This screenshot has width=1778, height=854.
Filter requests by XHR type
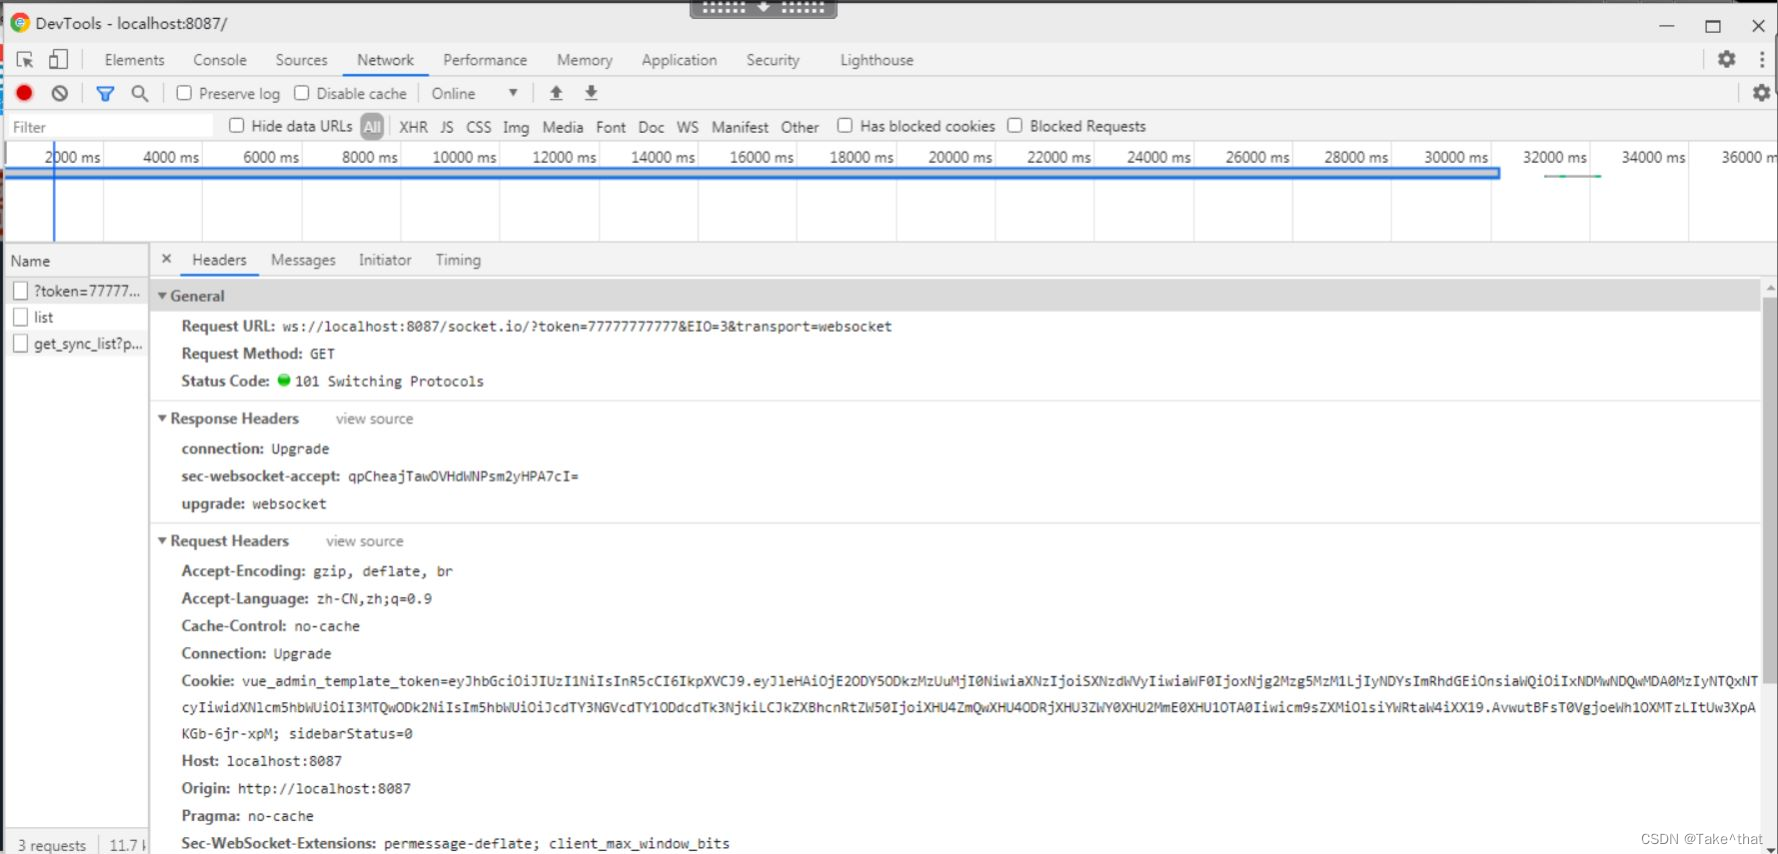pos(413,127)
